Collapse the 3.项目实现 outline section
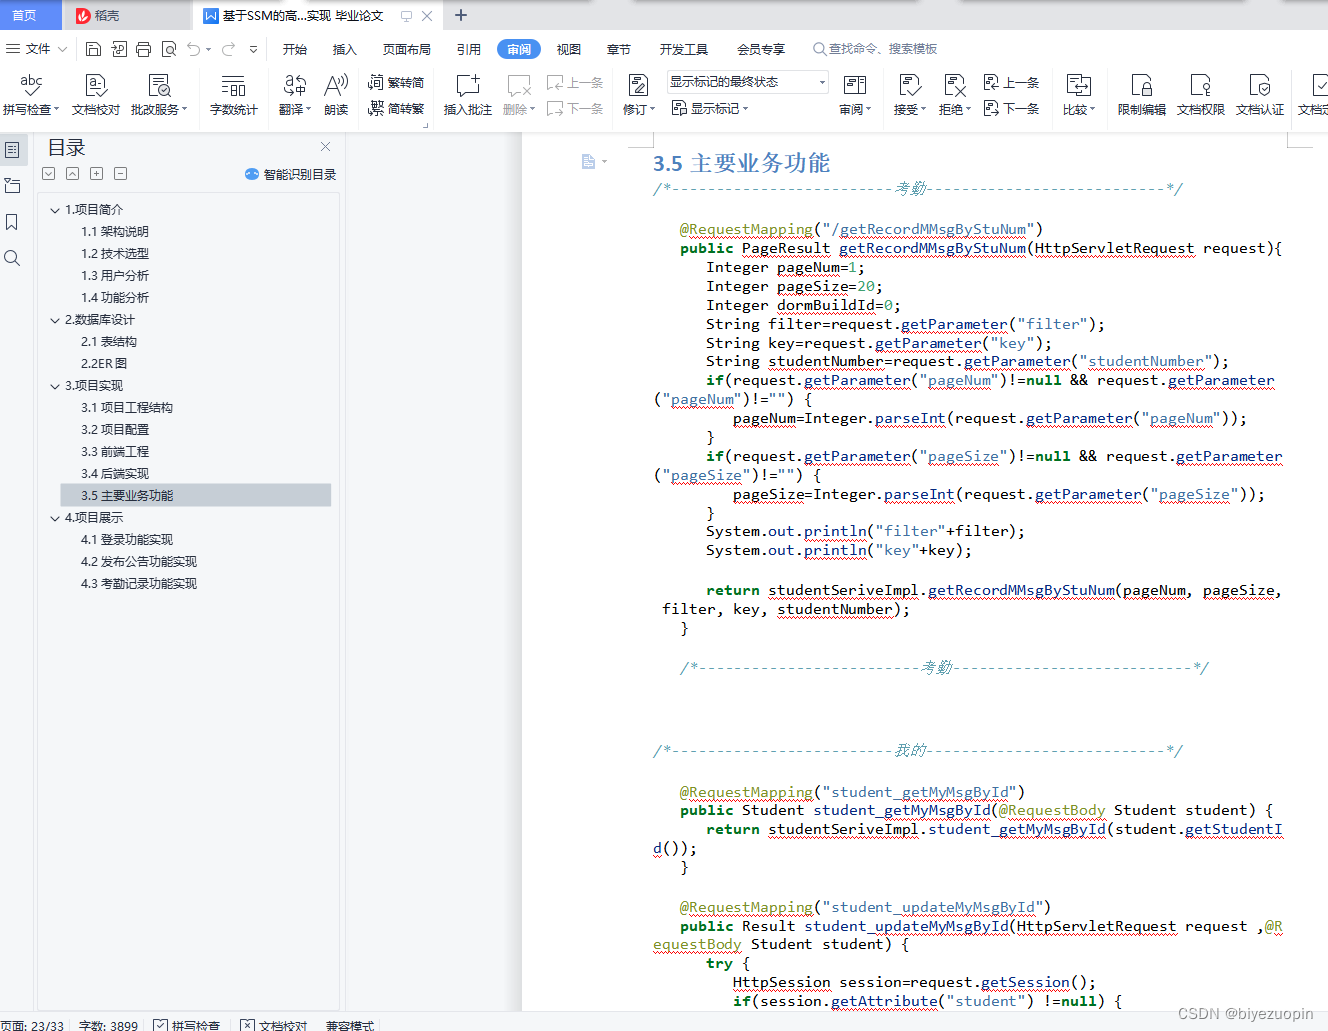This screenshot has height=1031, width=1328. pos(55,386)
